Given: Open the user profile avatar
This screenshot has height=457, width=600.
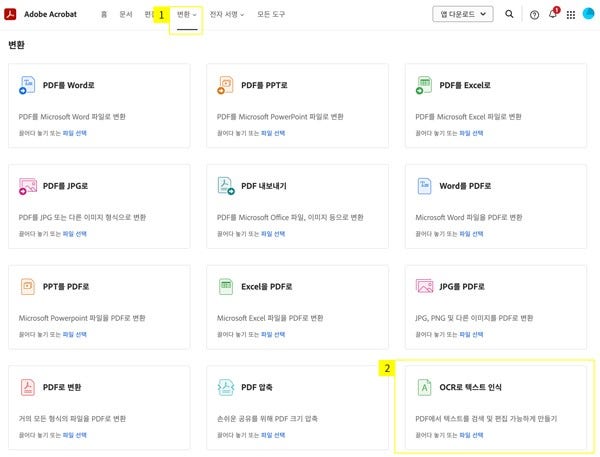Looking at the screenshot, I should coord(588,15).
